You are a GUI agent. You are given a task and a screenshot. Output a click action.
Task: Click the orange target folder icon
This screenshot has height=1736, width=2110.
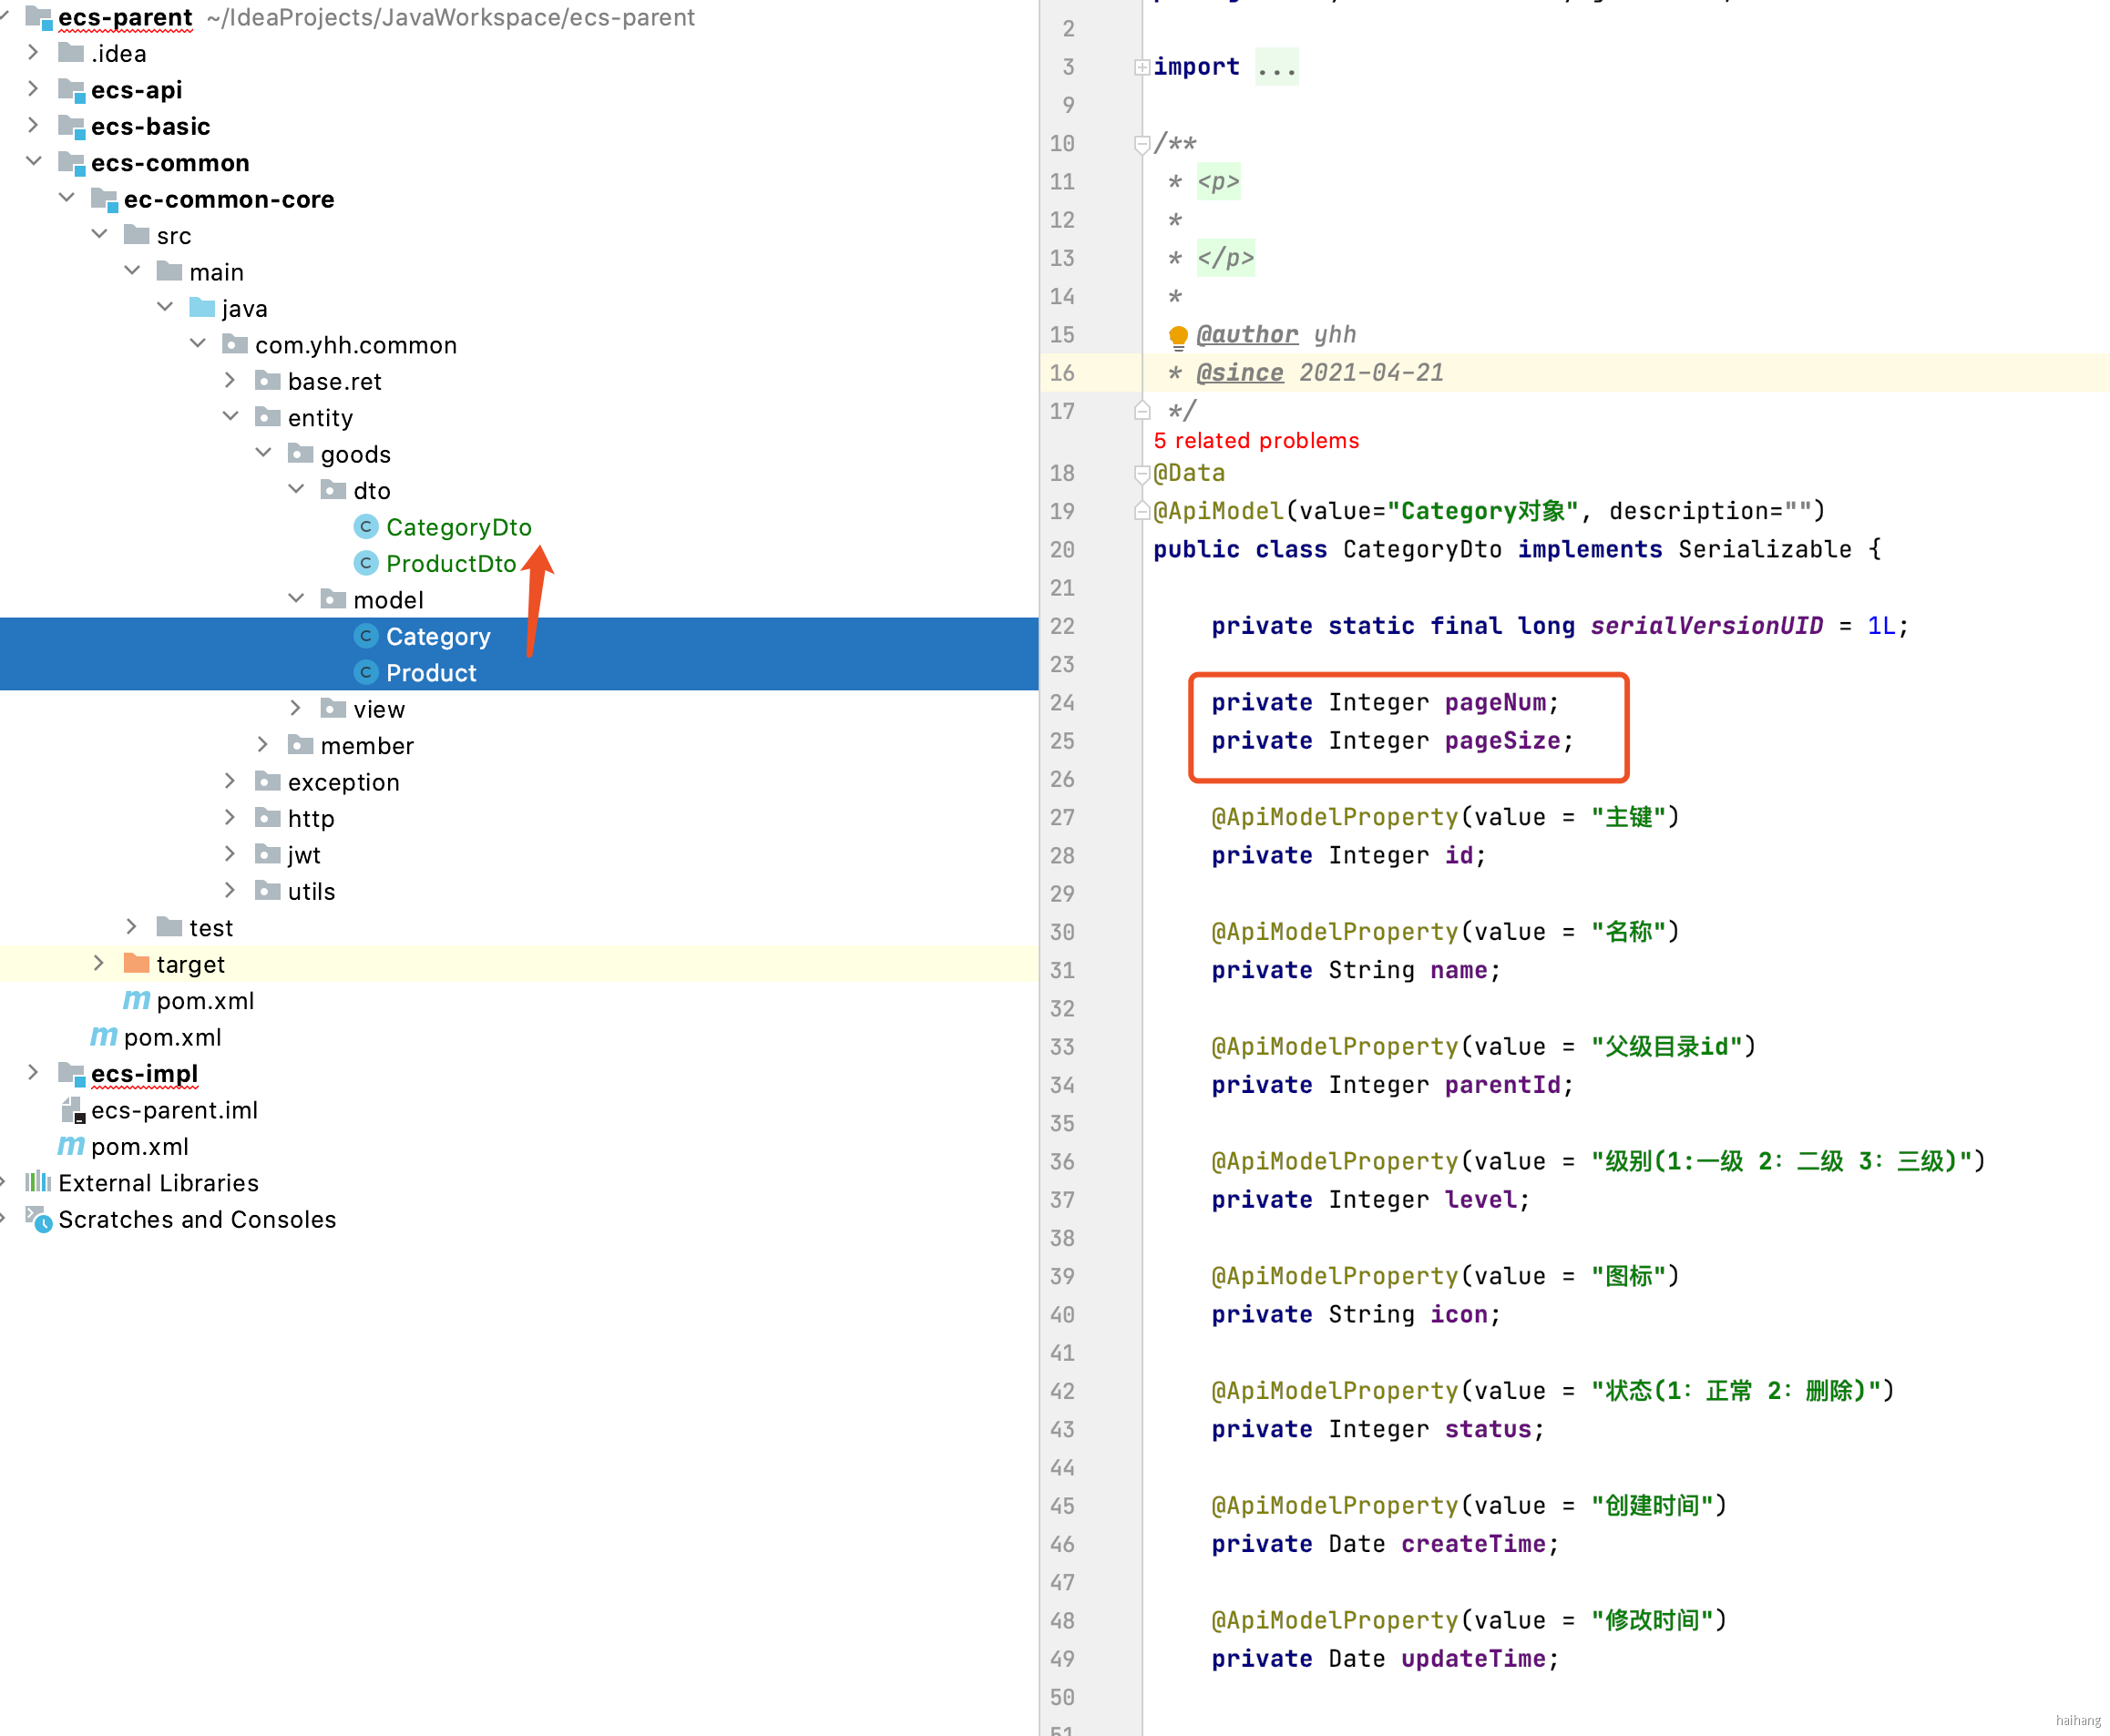coord(136,964)
